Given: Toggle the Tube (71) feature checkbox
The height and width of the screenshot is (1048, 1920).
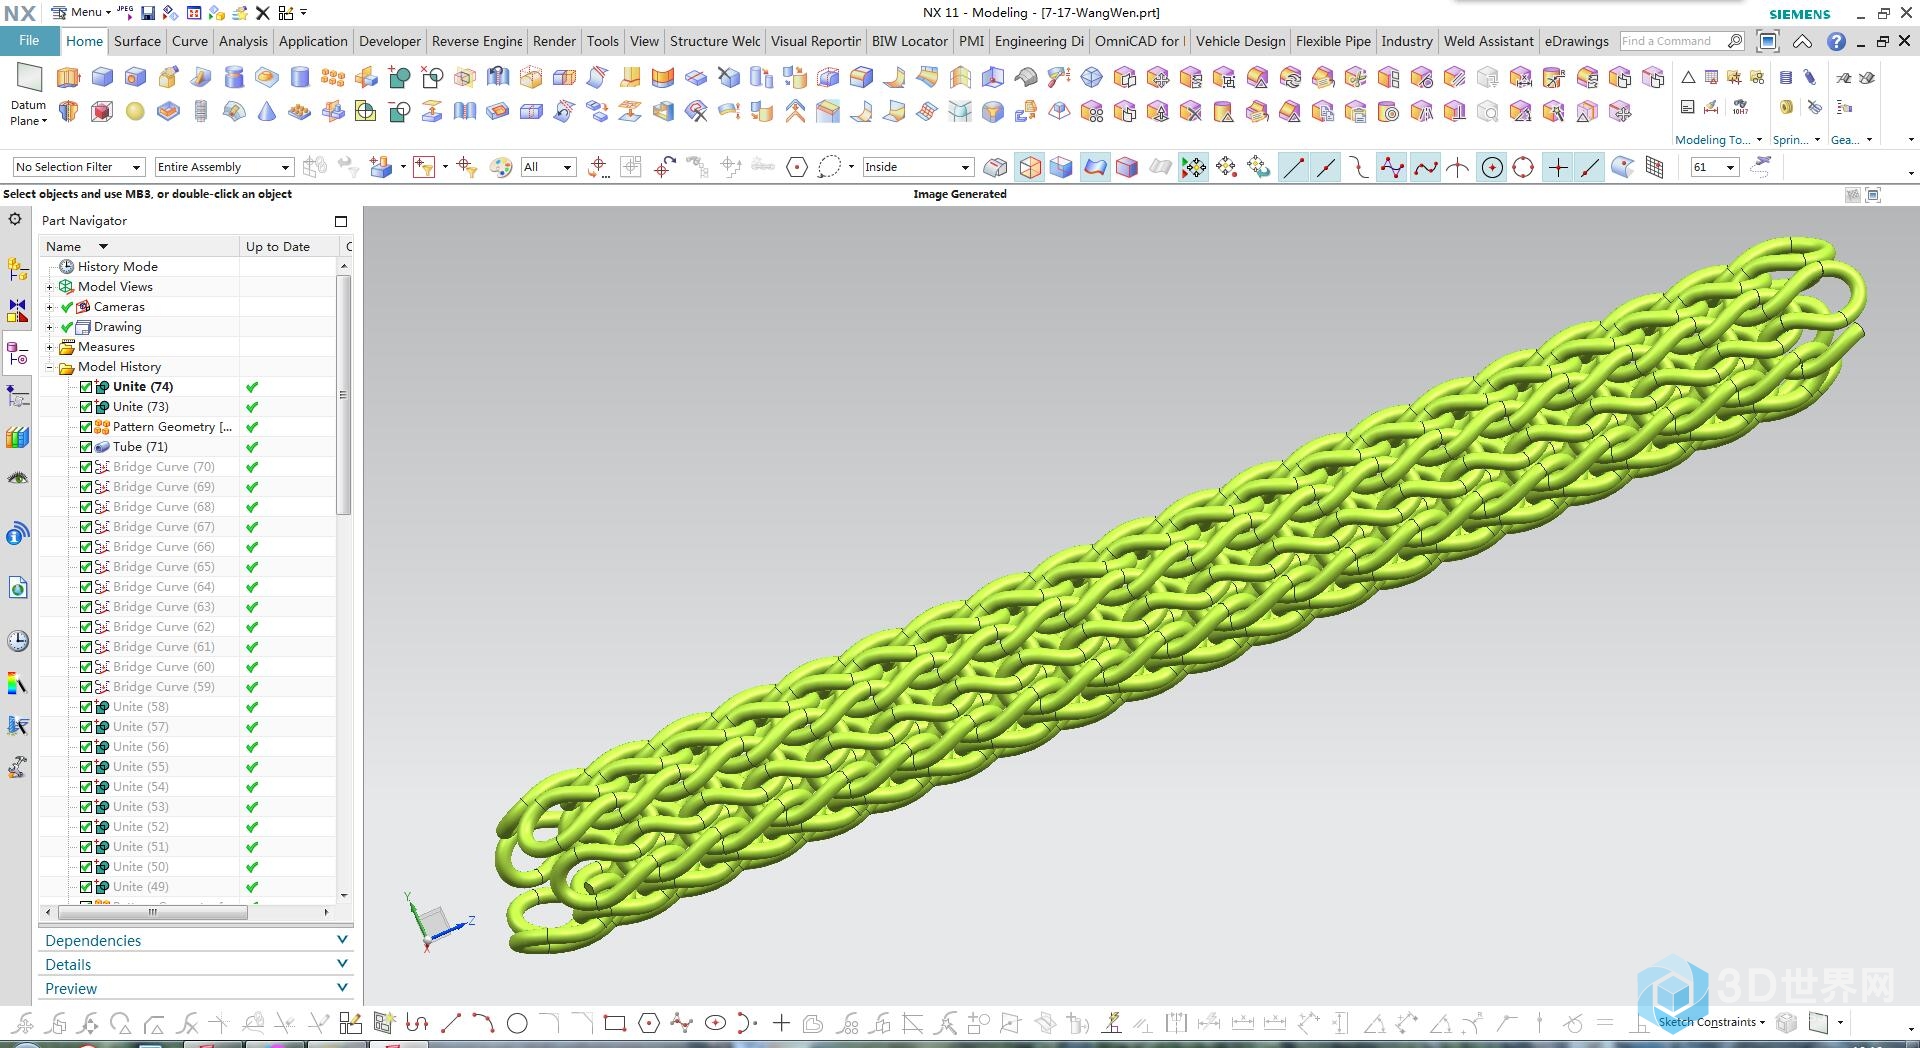Looking at the screenshot, I should point(86,447).
